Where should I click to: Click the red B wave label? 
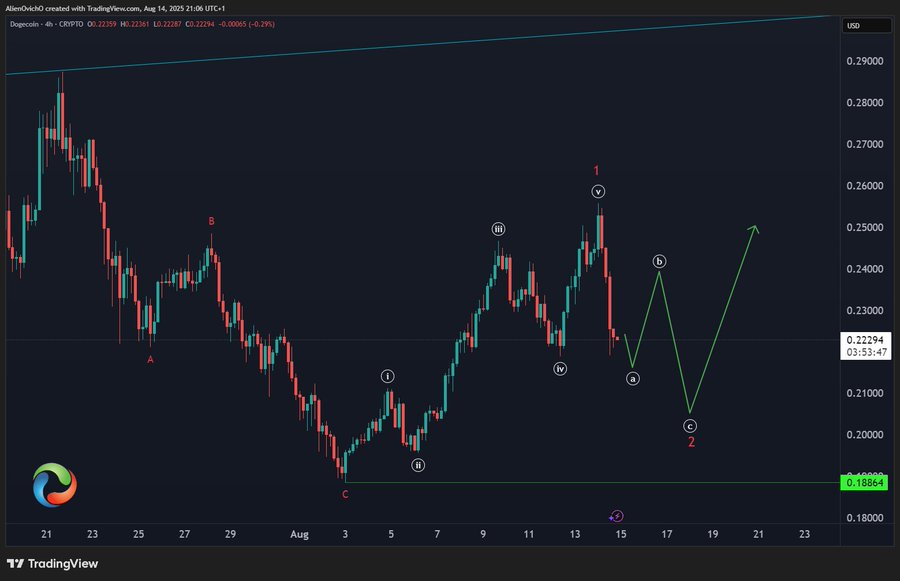click(211, 221)
